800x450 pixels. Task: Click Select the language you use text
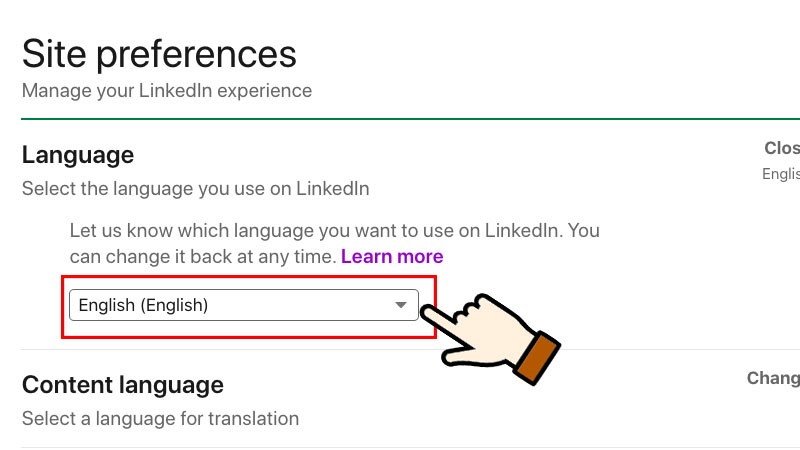point(196,188)
